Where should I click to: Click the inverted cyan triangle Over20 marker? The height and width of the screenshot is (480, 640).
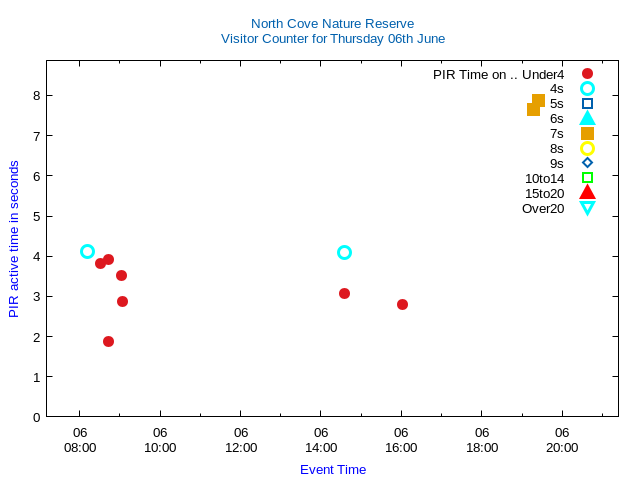(x=587, y=208)
